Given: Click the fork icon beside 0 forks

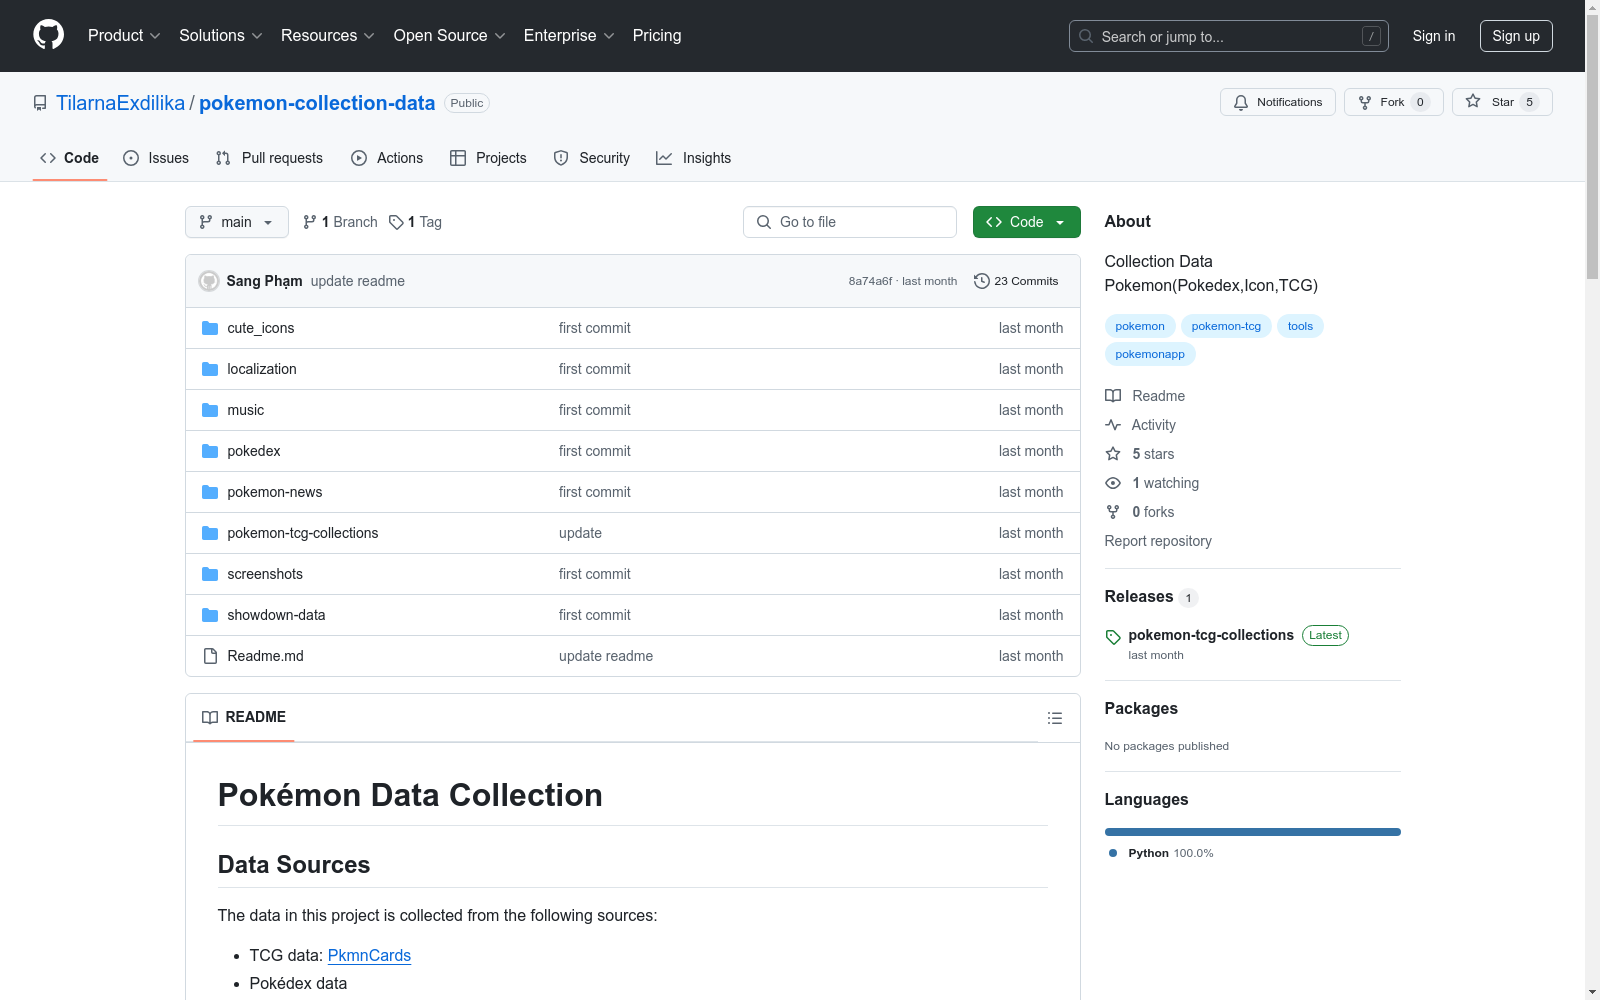Looking at the screenshot, I should [1113, 512].
